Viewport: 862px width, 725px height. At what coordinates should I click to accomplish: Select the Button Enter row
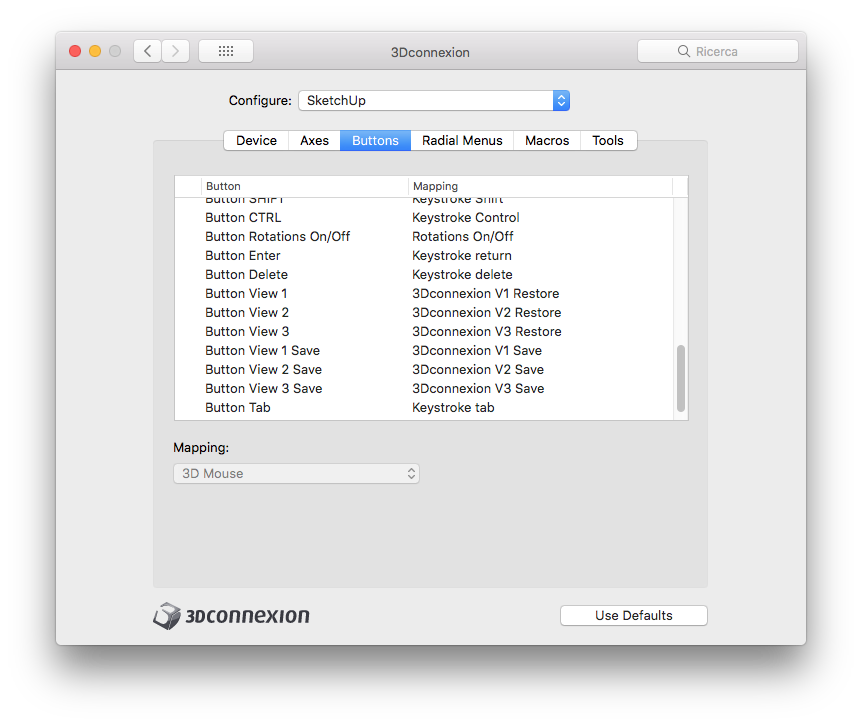[424, 256]
